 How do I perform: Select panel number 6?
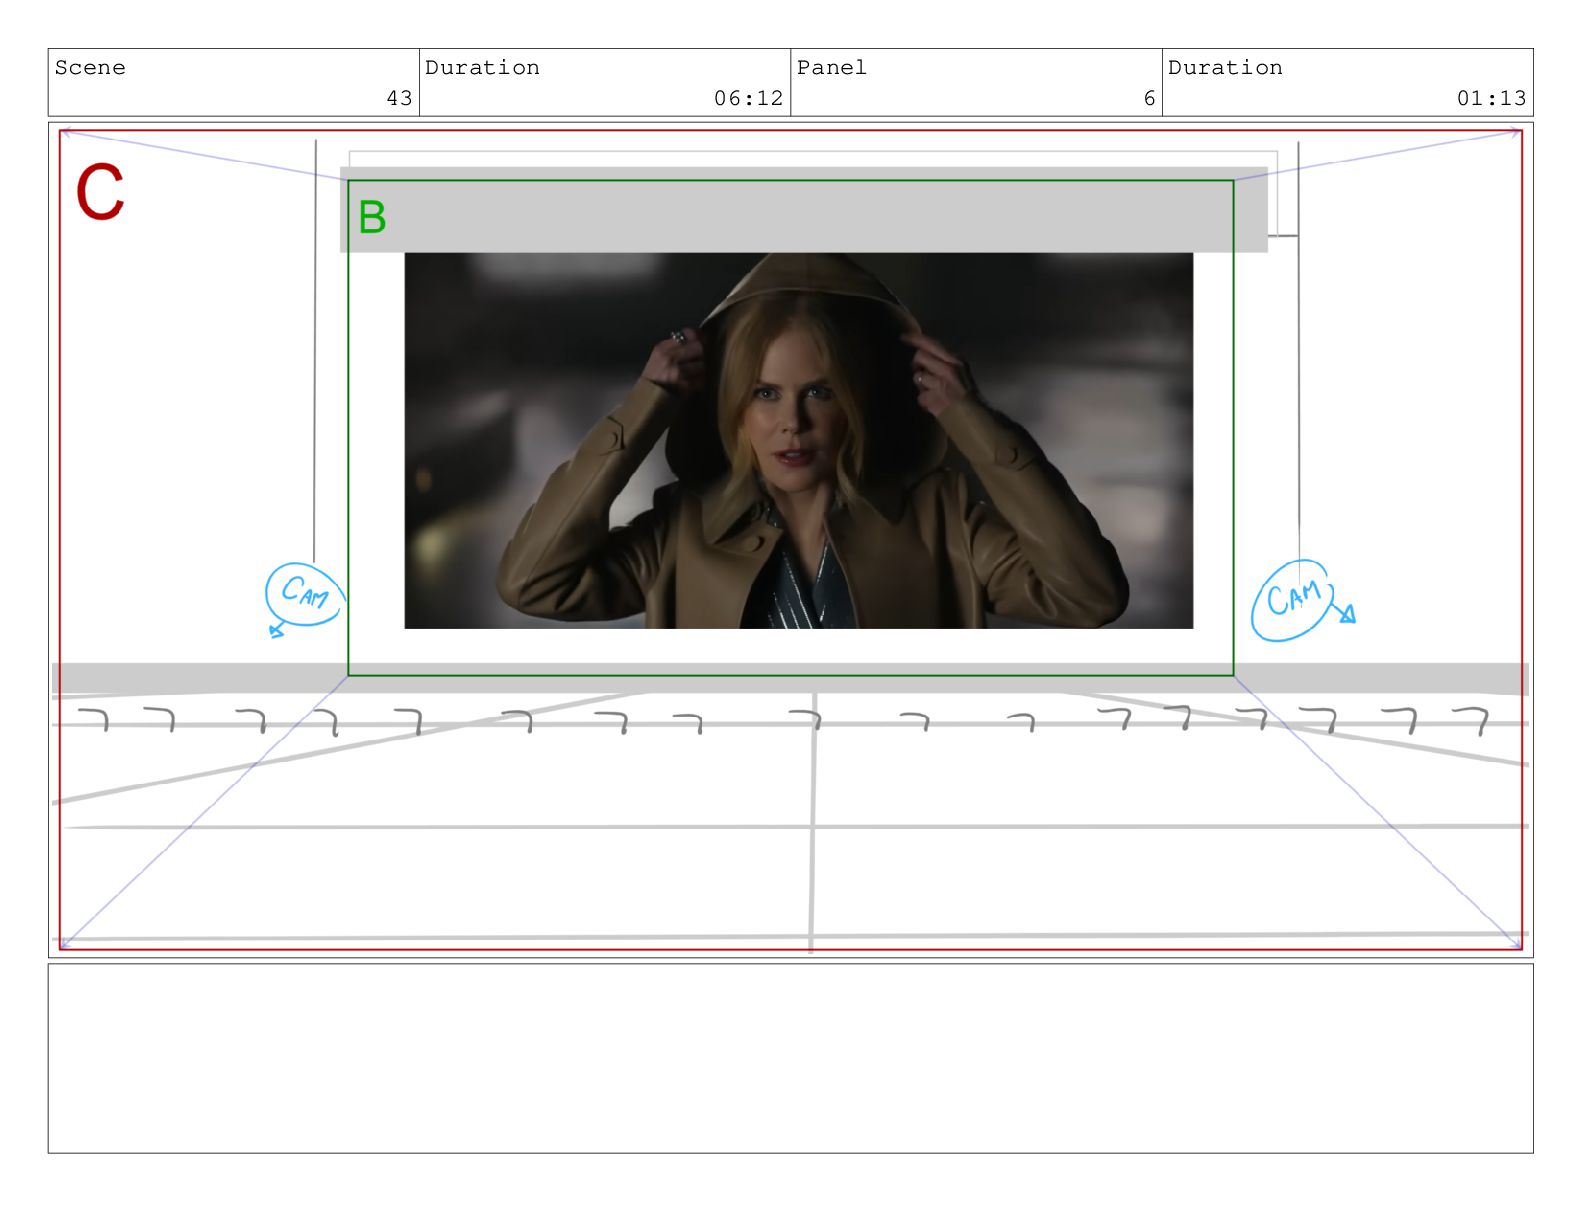tap(1149, 98)
